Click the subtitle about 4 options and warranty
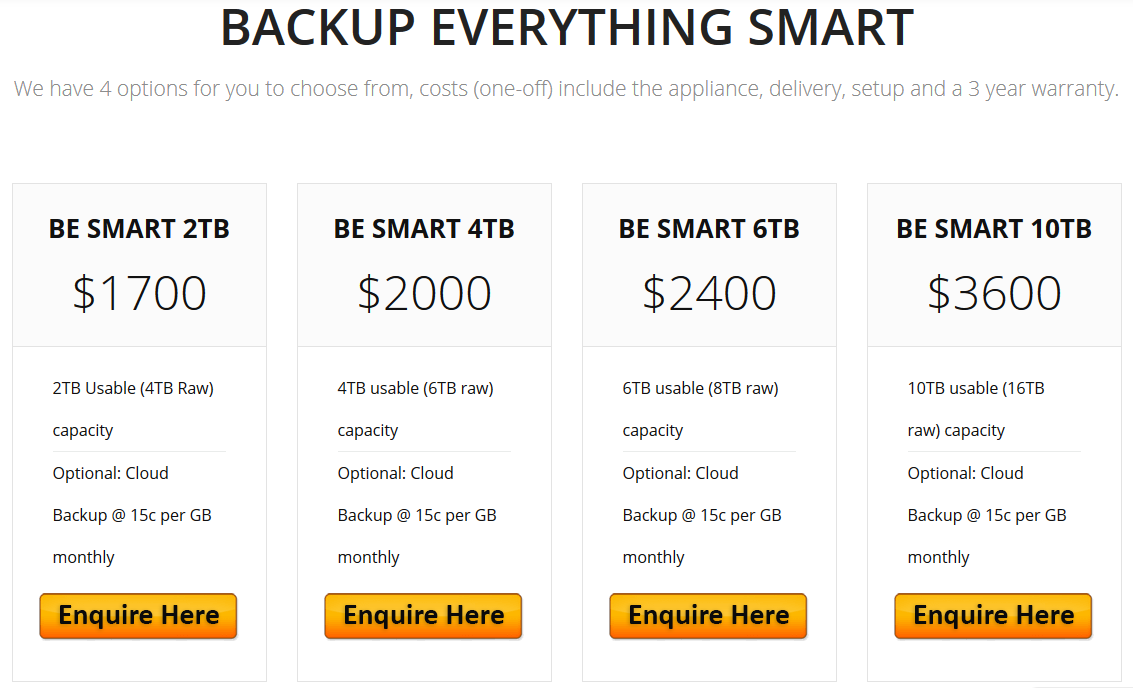This screenshot has width=1133, height=688. [x=566, y=89]
